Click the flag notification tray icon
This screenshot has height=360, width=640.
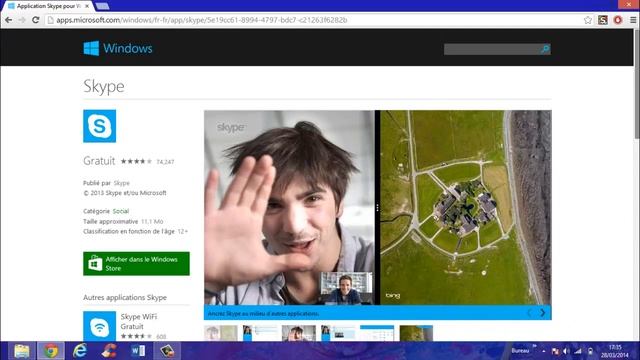pos(555,351)
